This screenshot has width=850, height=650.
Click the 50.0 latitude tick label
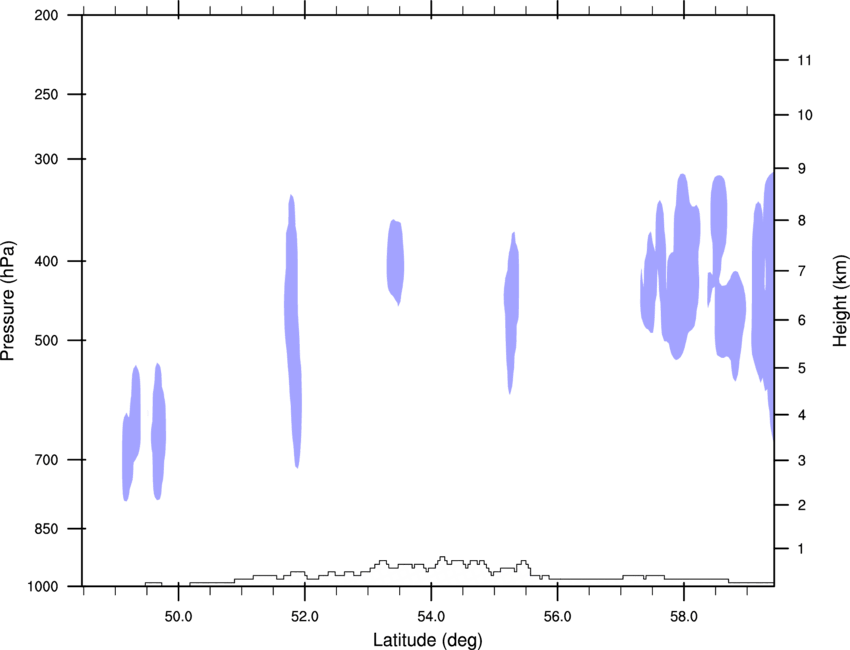(178, 617)
